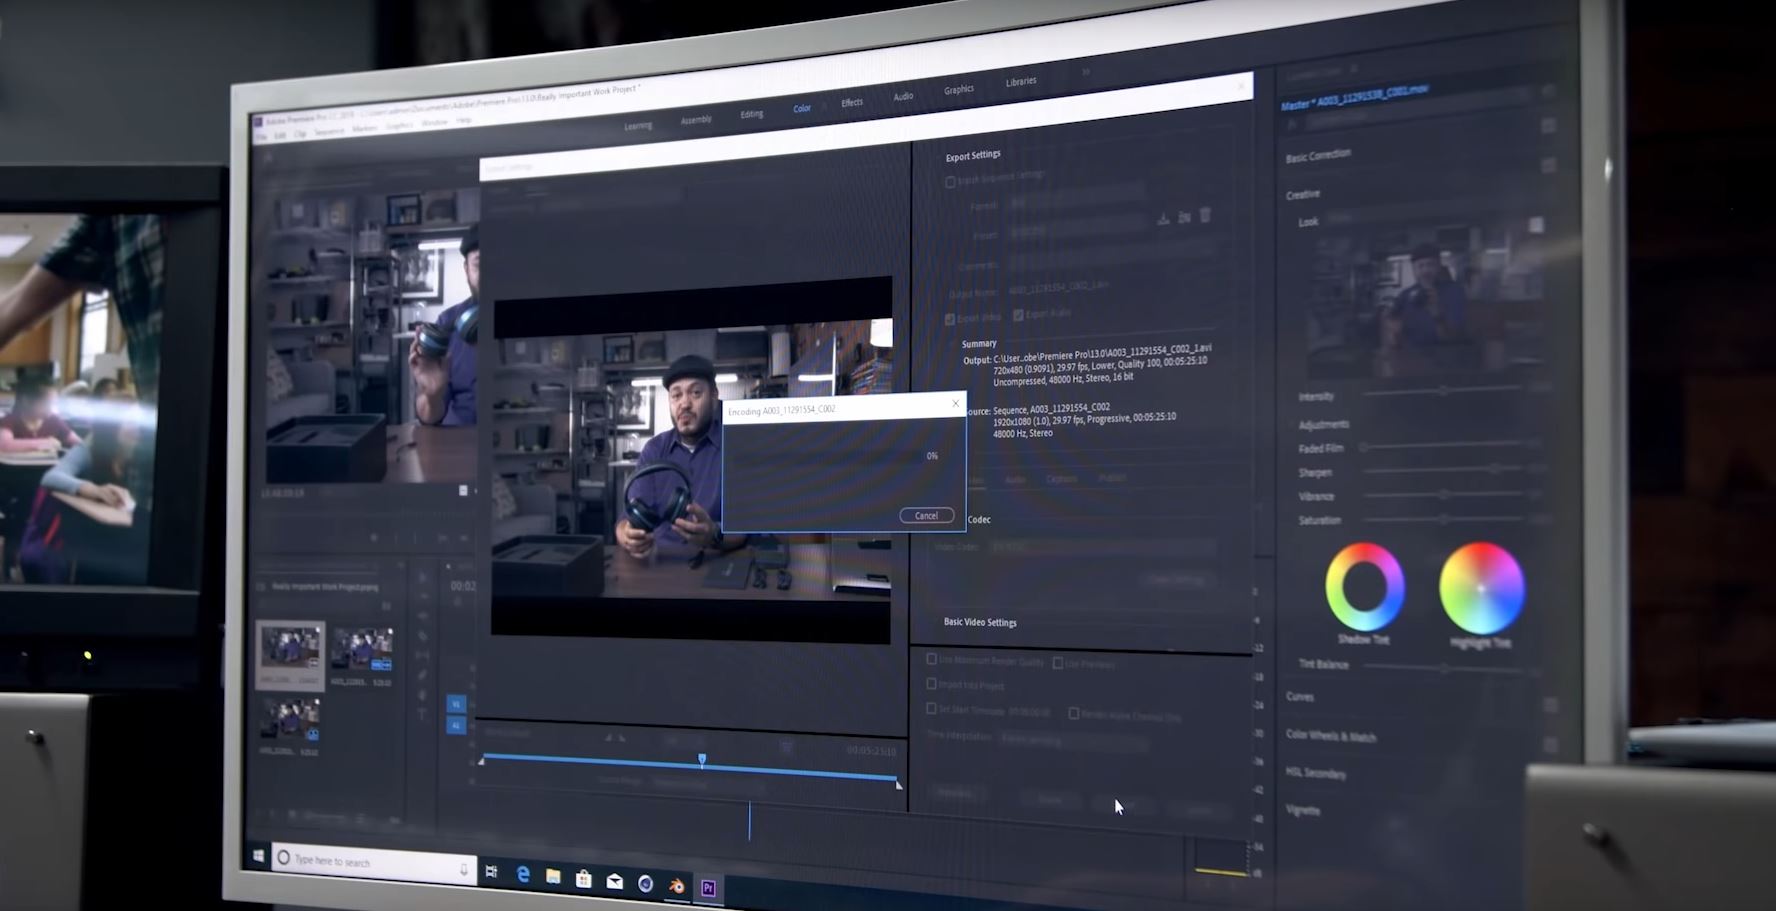Toggle the Match Sequence Settings checkbox
1776x911 pixels.
[x=950, y=182]
